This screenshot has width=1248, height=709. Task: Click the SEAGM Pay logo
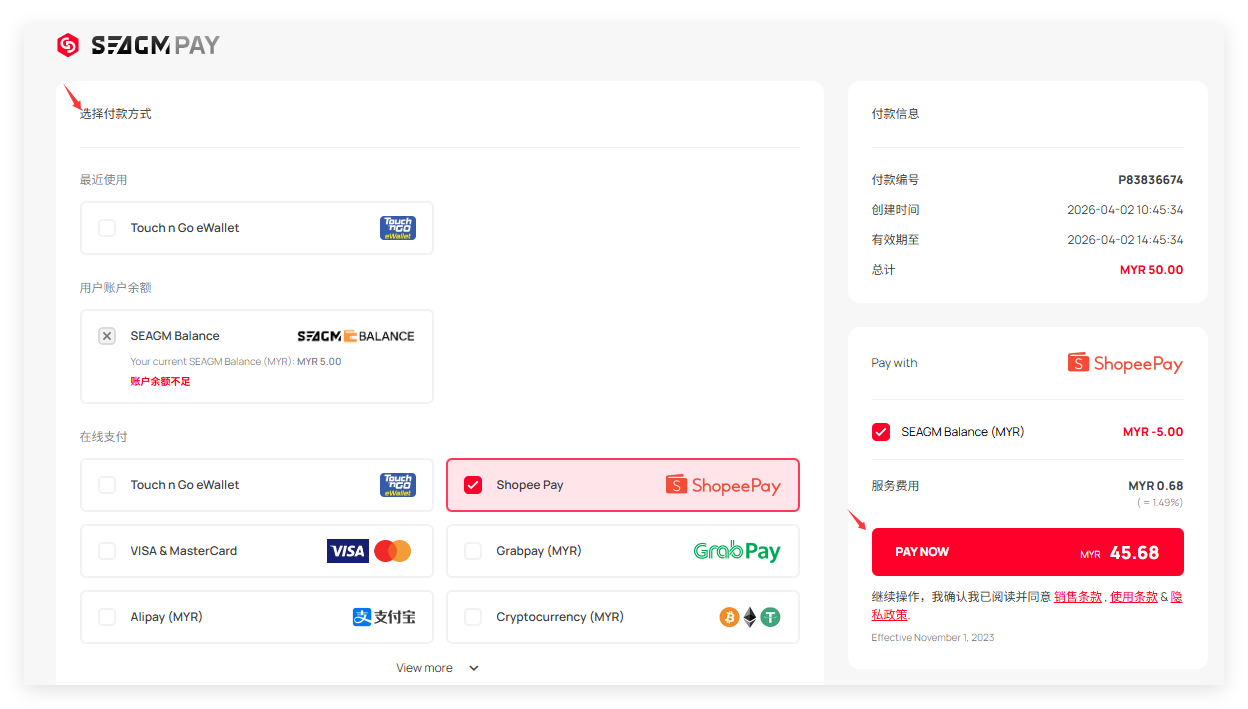(x=138, y=45)
